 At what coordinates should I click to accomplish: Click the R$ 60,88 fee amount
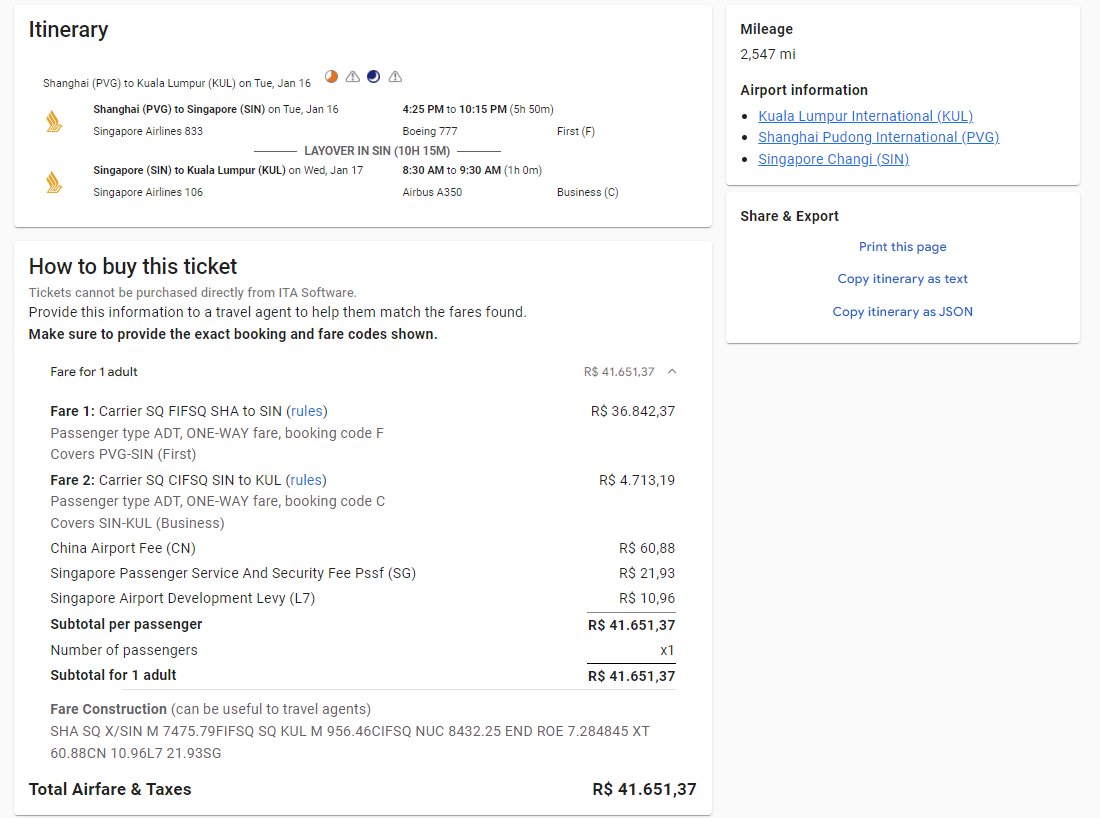coord(647,548)
